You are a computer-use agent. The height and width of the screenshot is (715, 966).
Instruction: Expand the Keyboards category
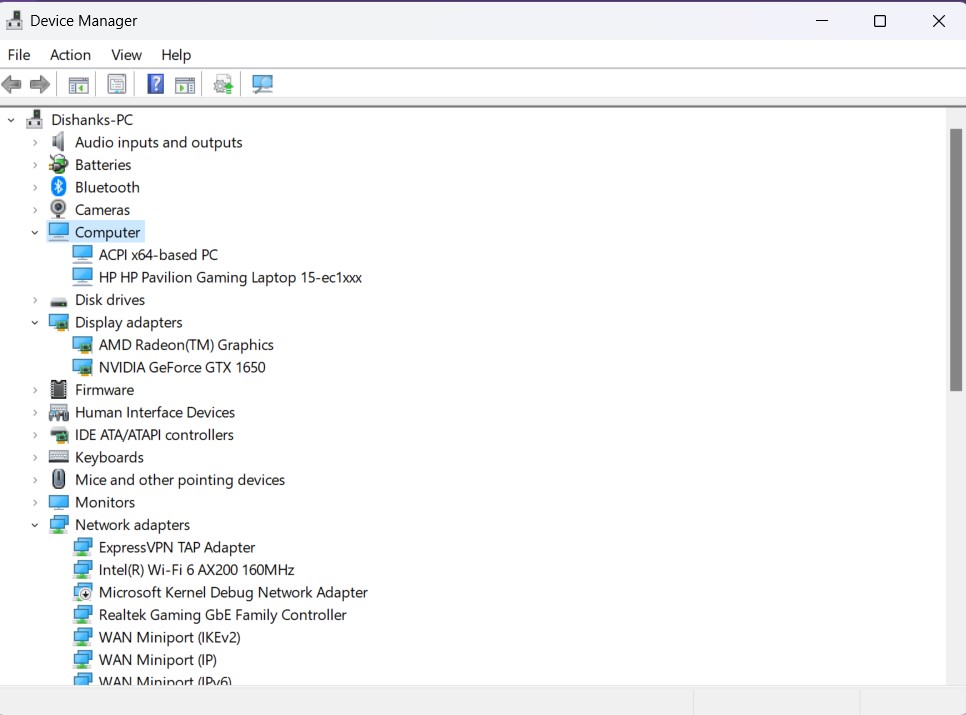[33, 457]
